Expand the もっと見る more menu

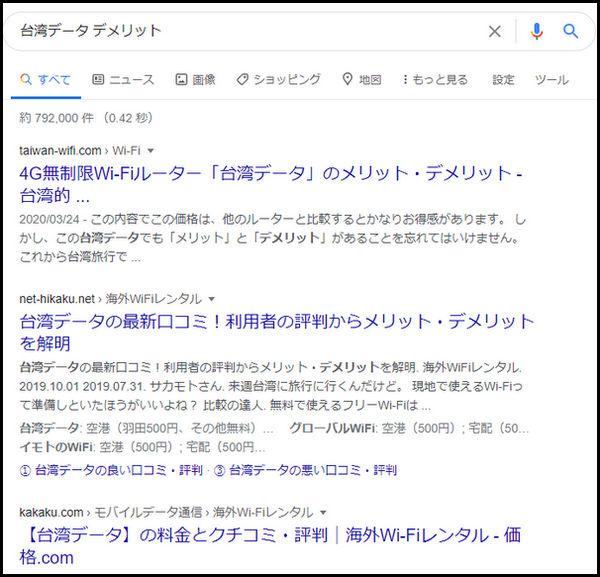(435, 80)
